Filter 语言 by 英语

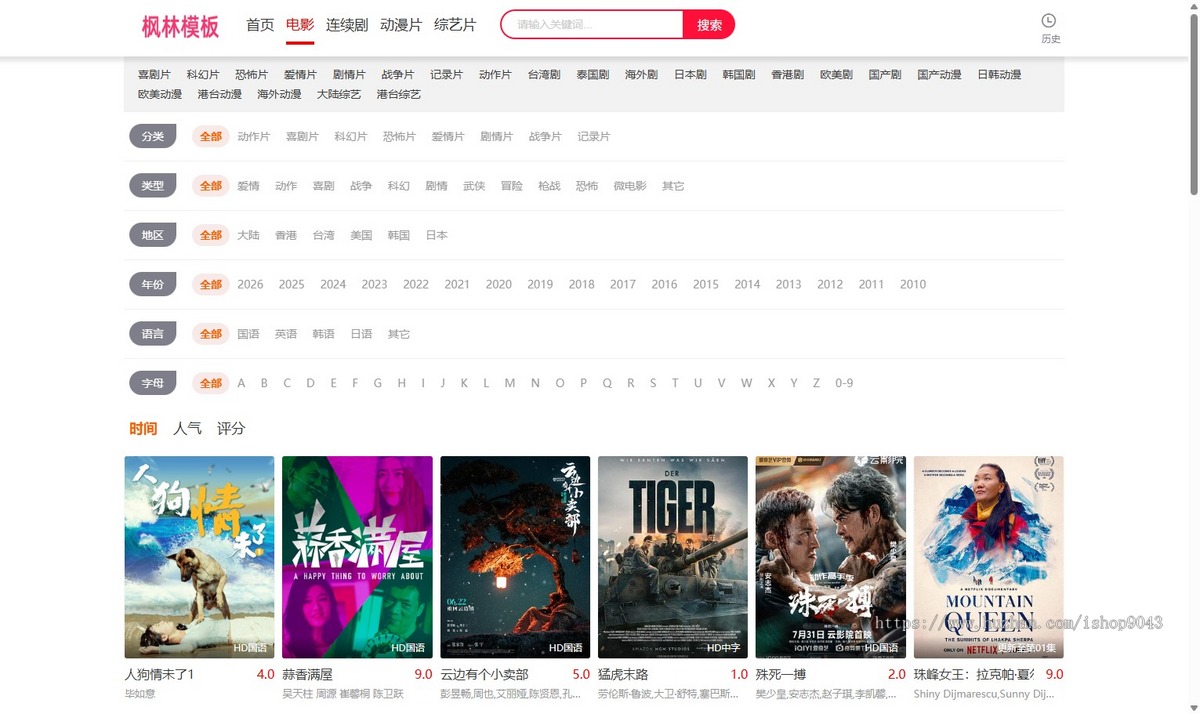click(x=286, y=334)
